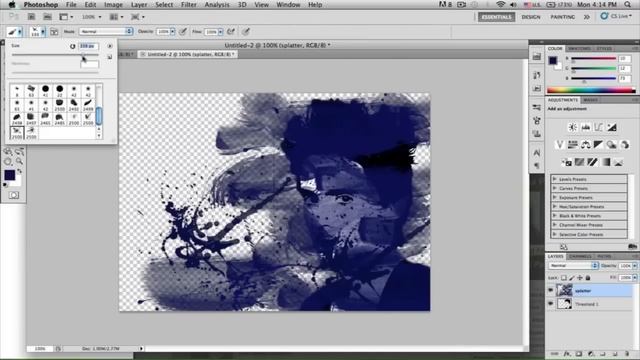Image resolution: width=640 pixels, height=360 pixels.
Task: Toggle the Brush panel button in options bar
Action: click(x=54, y=31)
